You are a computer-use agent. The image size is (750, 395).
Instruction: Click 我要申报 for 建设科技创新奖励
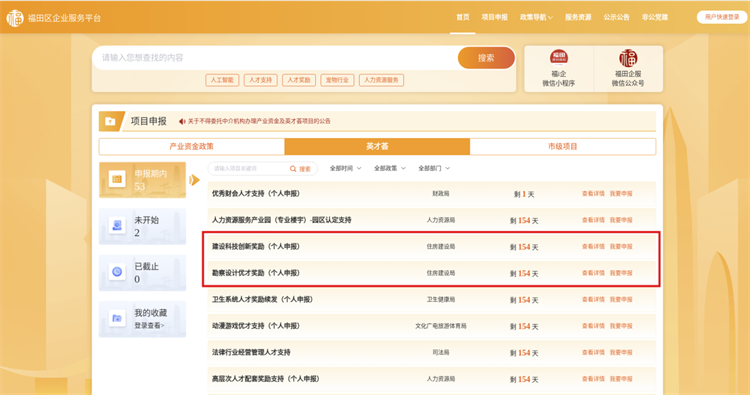pyautogui.click(x=621, y=247)
